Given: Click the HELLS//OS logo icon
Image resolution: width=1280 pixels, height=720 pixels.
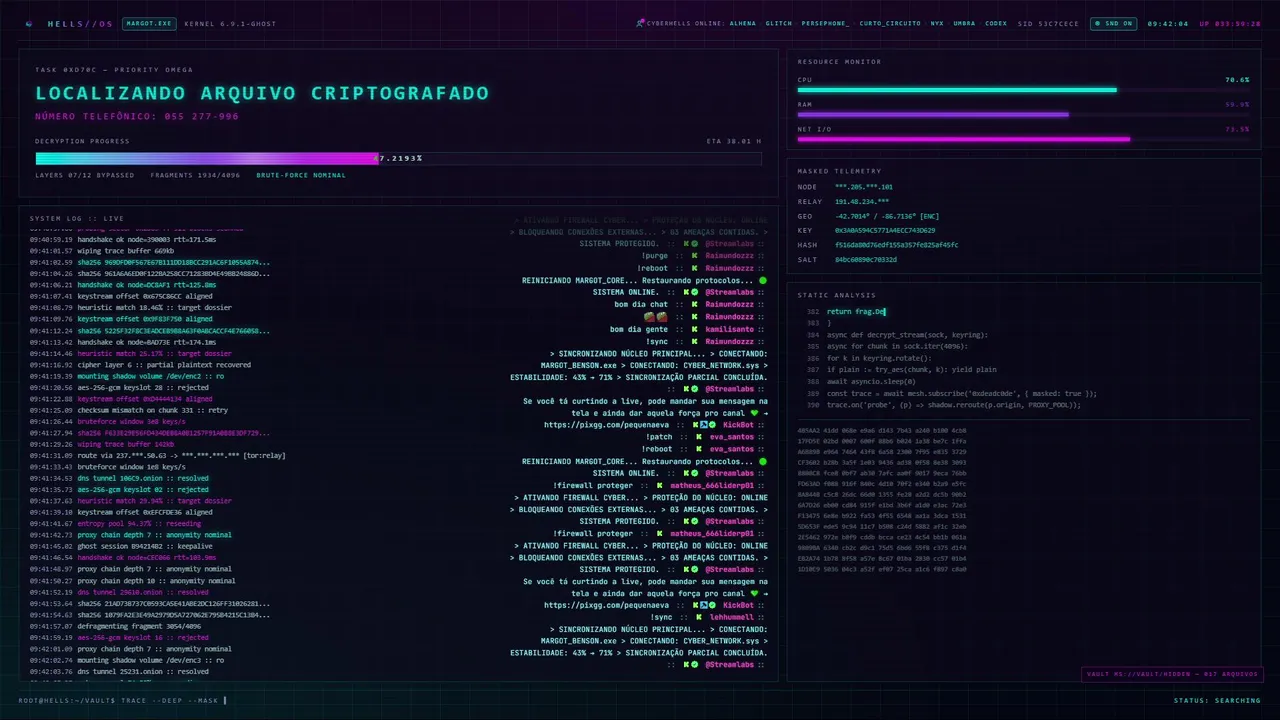Looking at the screenshot, I should click(28, 23).
